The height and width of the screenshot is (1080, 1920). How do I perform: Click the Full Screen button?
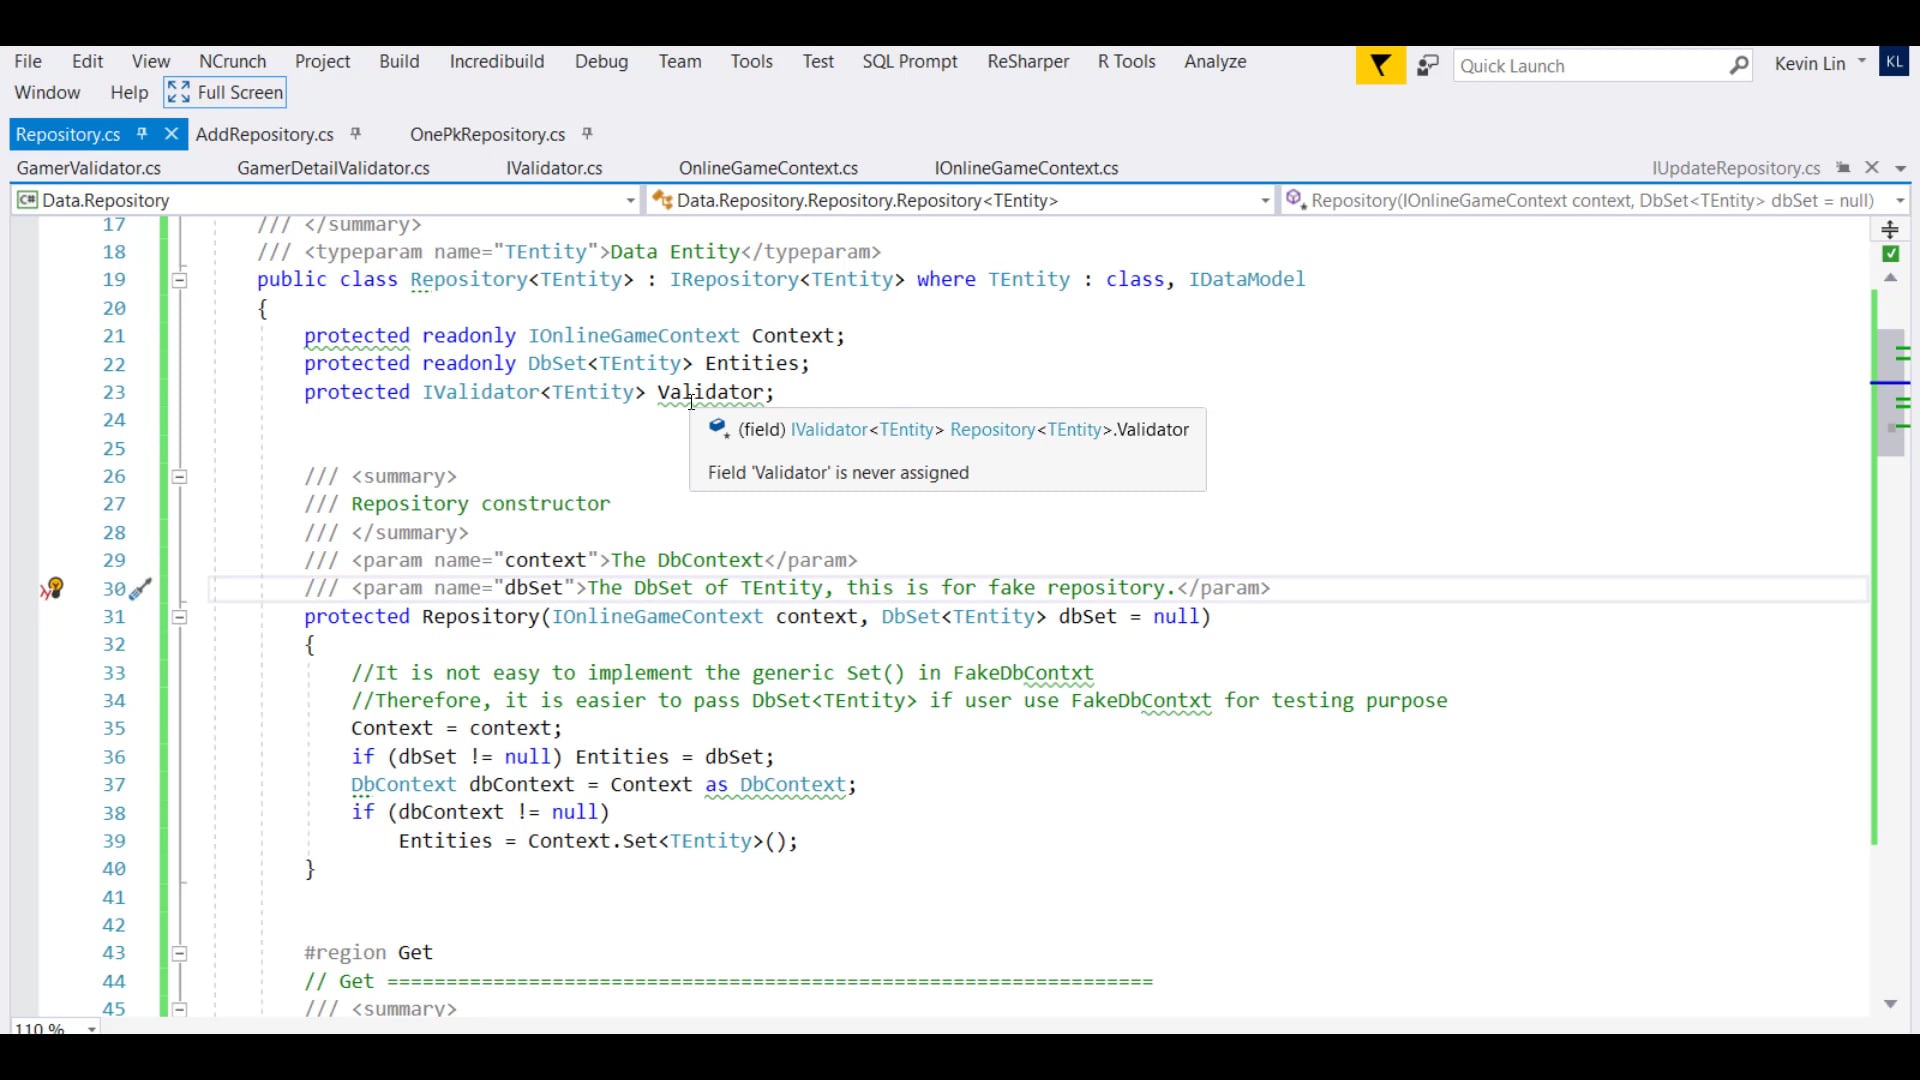coord(226,93)
